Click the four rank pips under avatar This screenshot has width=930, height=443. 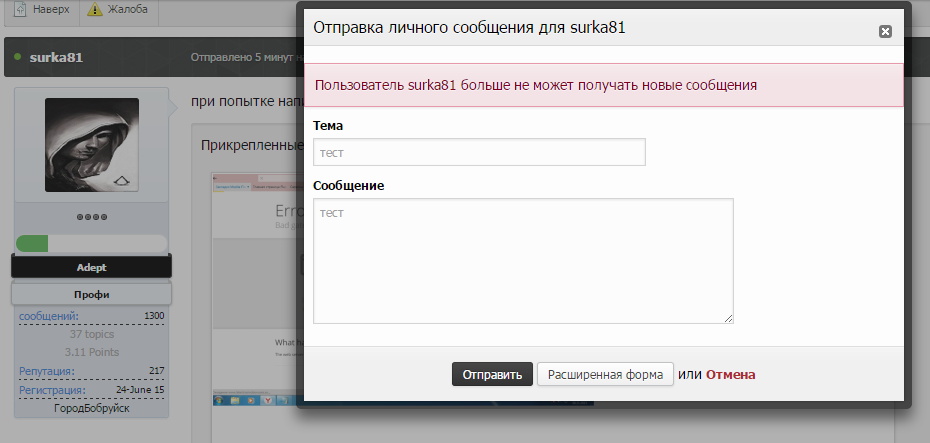coord(92,217)
